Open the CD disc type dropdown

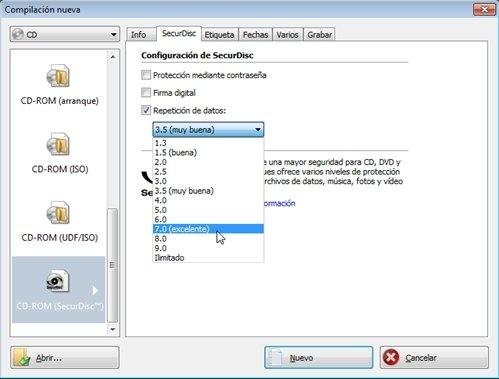pos(65,34)
